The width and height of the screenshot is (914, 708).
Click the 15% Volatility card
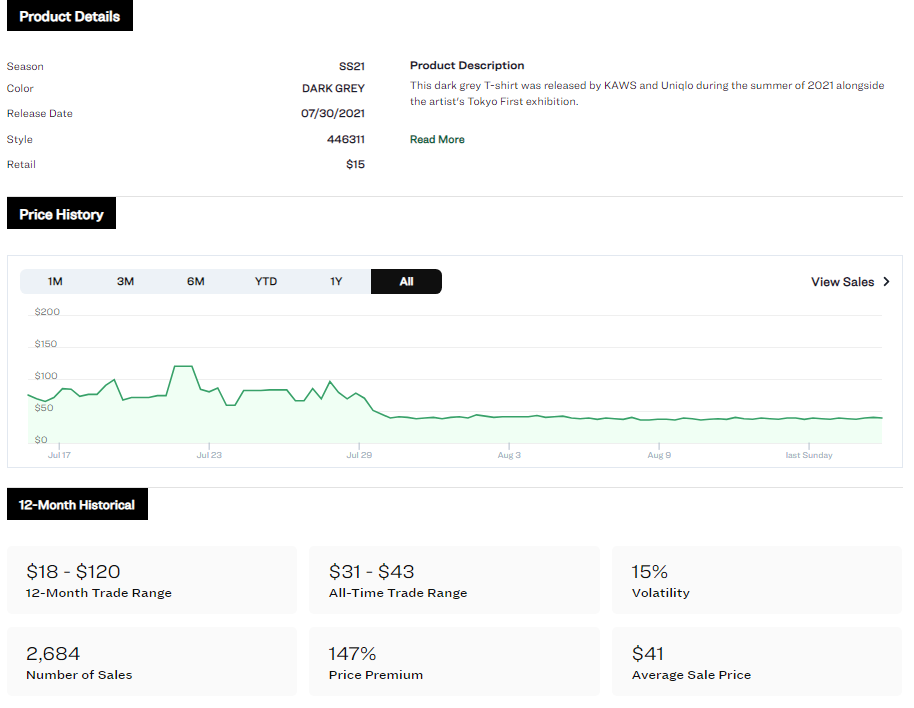click(x=757, y=580)
